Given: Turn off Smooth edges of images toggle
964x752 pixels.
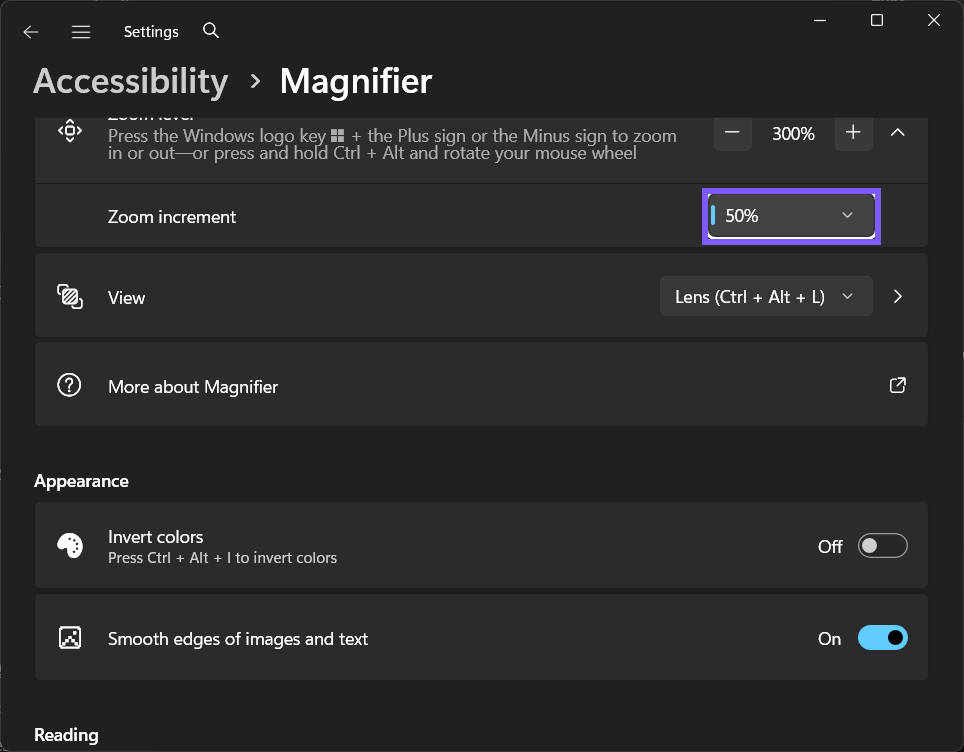Looking at the screenshot, I should tap(882, 638).
